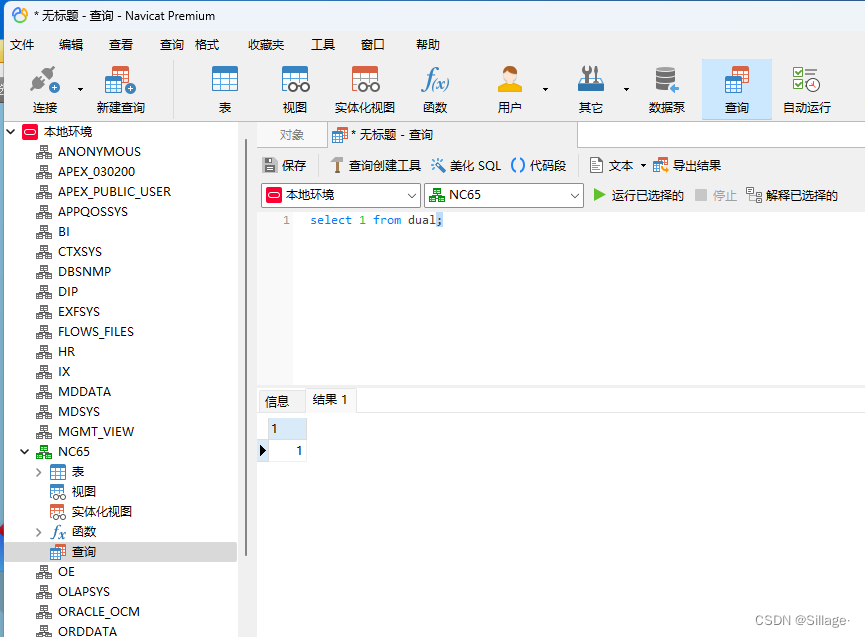865x637 pixels.
Task: Open the 格式 format menu
Action: (207, 45)
